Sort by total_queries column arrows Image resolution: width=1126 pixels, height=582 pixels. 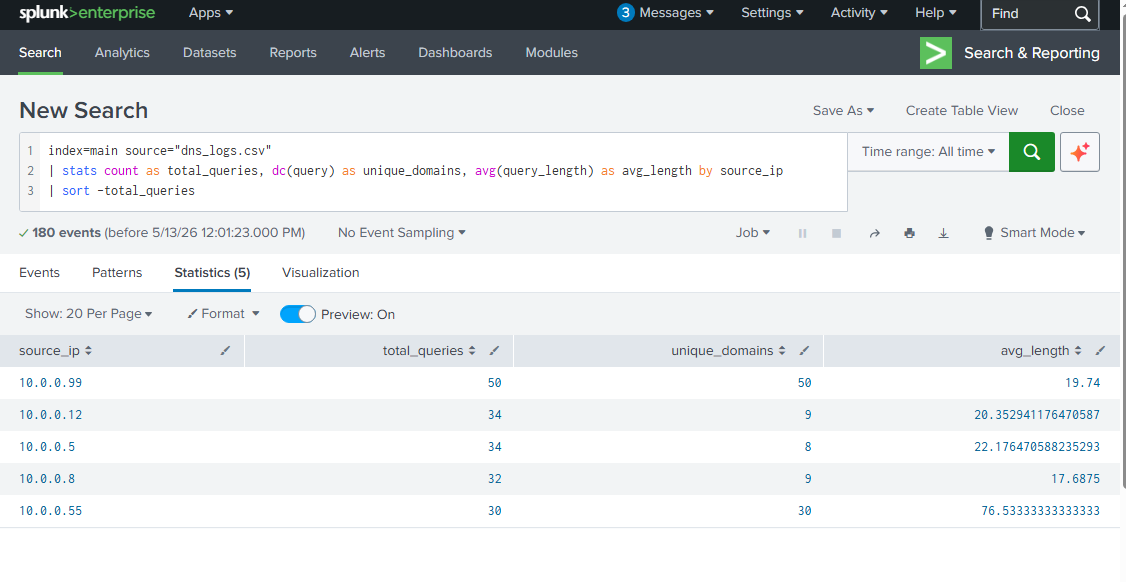pyautogui.click(x=472, y=351)
